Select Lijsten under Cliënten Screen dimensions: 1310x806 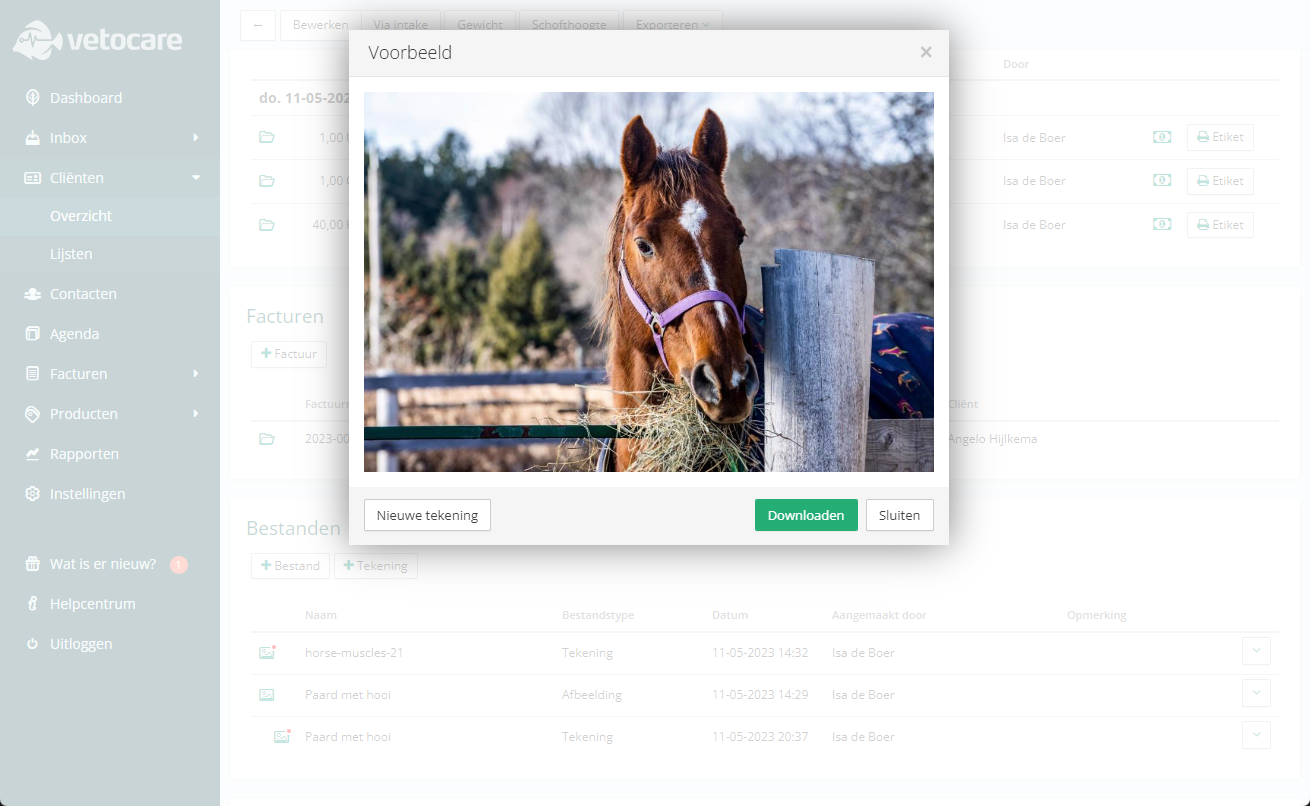click(71, 254)
